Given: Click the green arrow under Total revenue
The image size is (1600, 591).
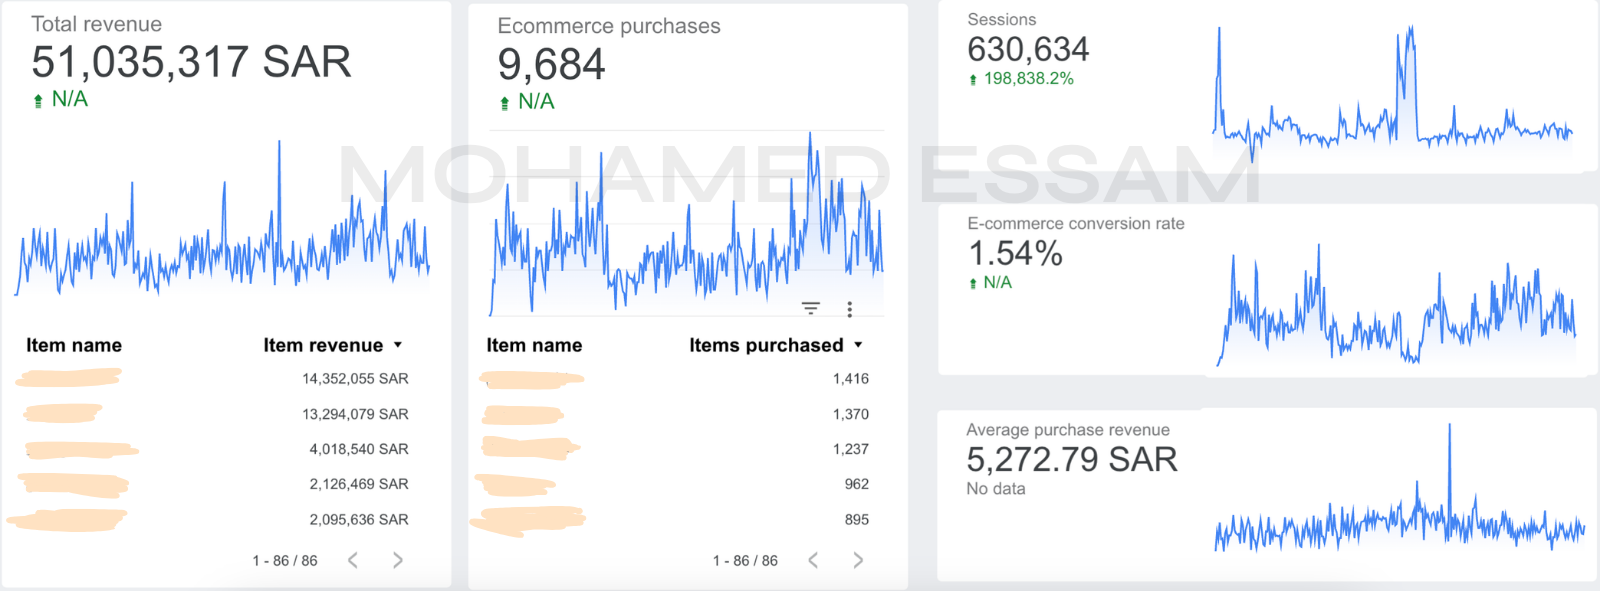Looking at the screenshot, I should 38,100.
